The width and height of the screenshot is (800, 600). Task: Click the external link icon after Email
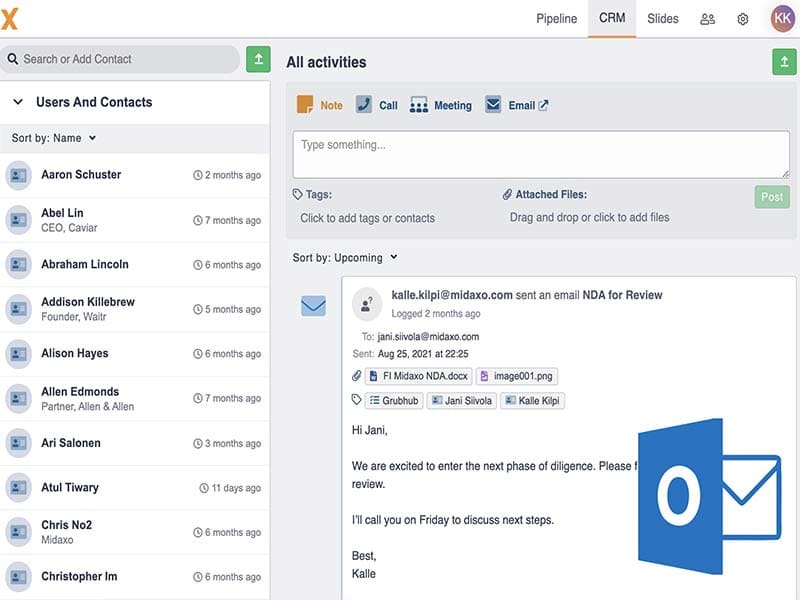543,105
